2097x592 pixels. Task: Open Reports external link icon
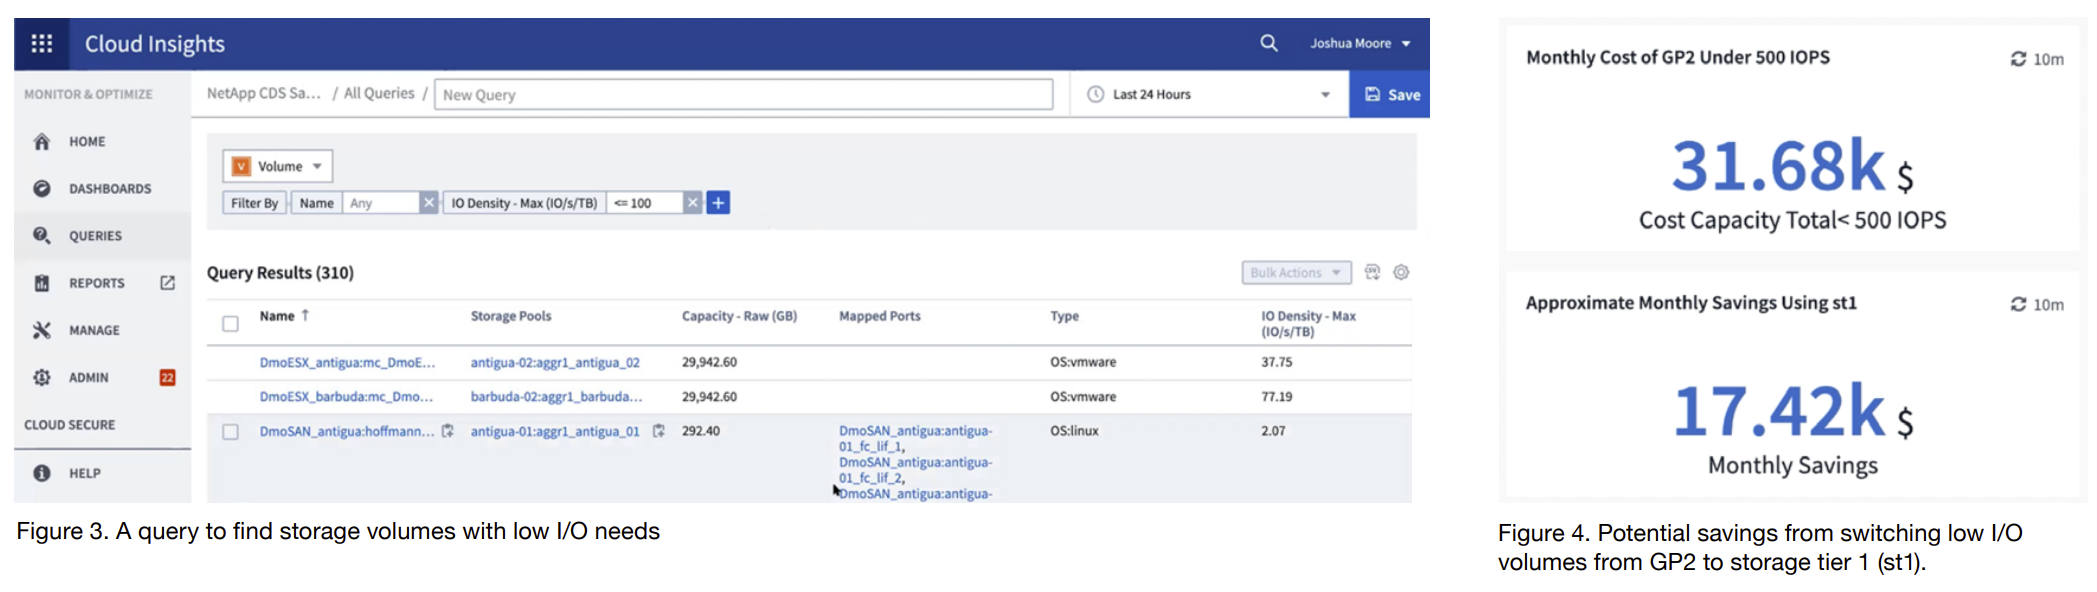pos(168,283)
